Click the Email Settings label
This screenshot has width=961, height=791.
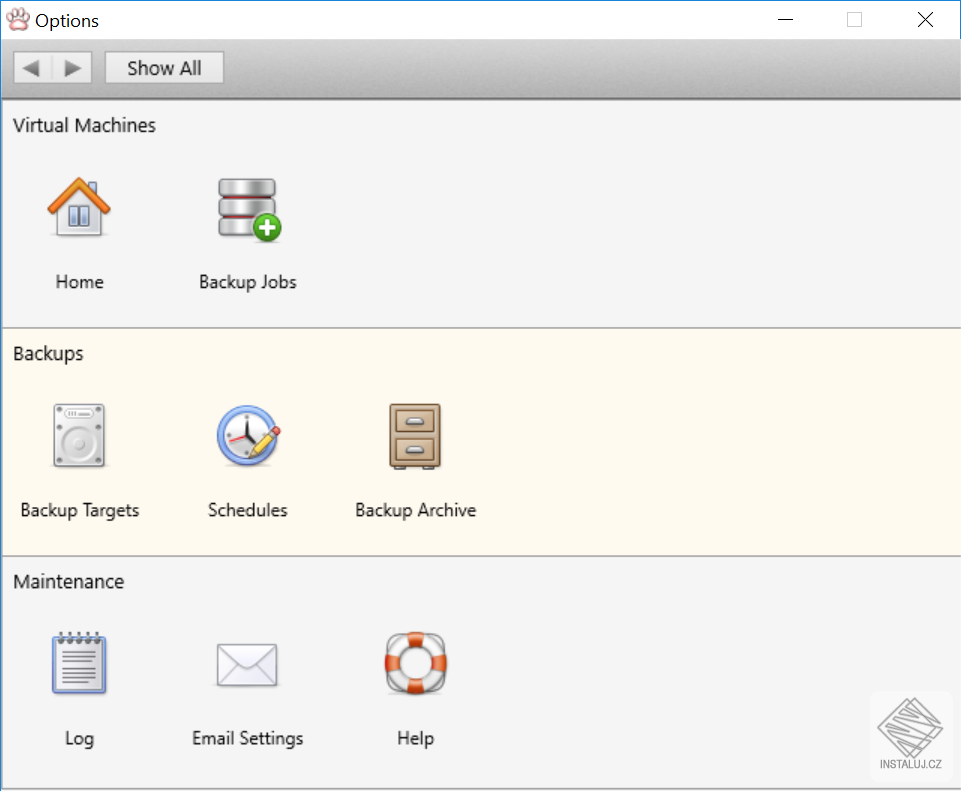(248, 738)
